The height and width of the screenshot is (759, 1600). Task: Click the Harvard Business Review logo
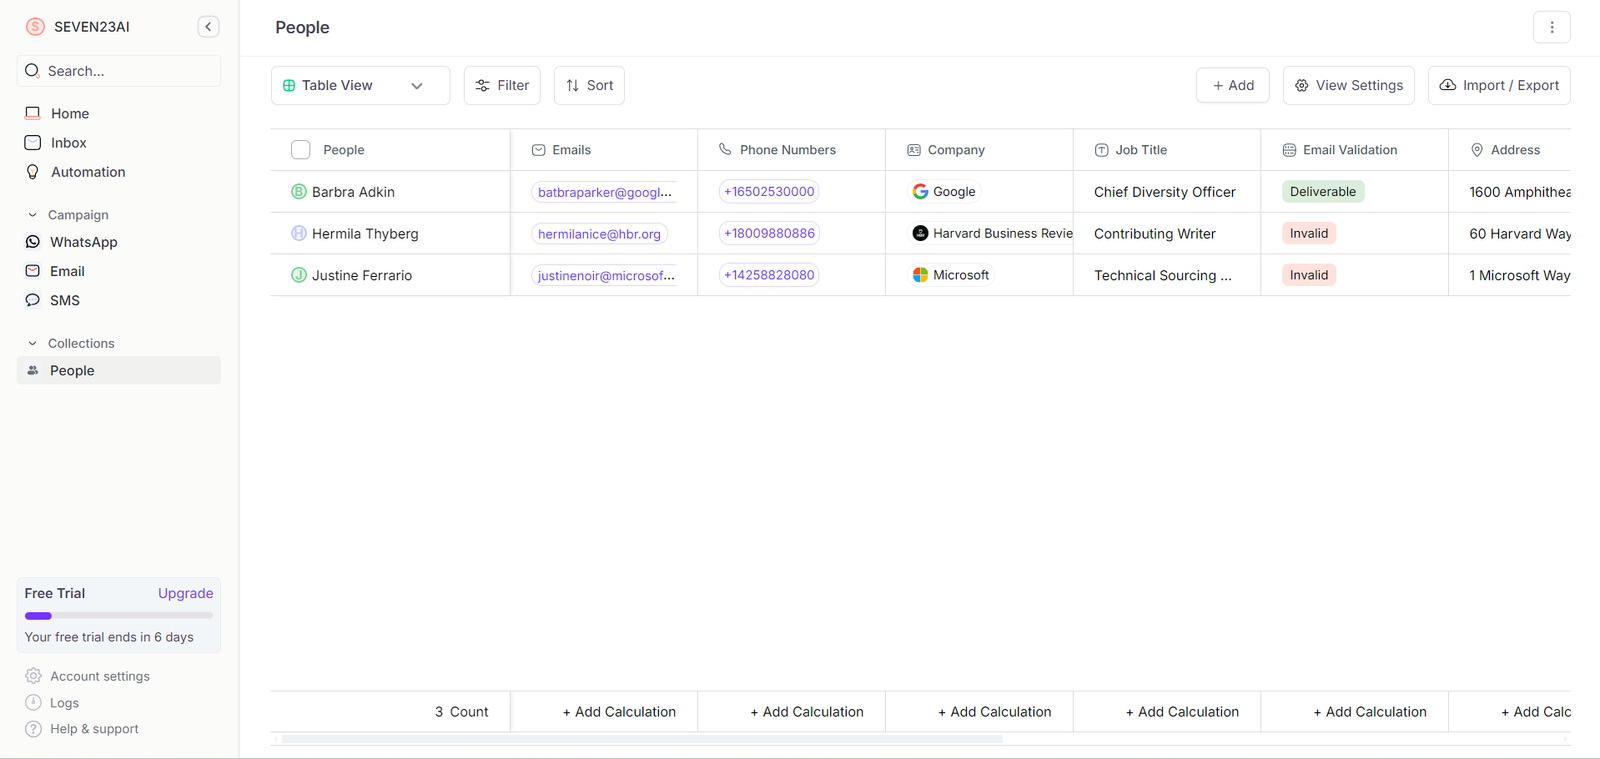[x=920, y=233]
